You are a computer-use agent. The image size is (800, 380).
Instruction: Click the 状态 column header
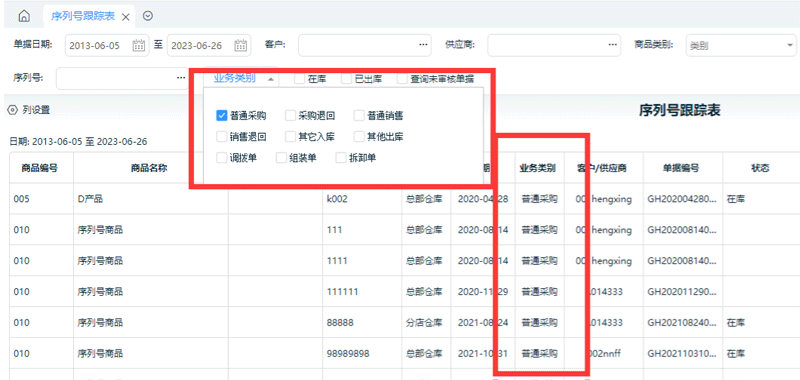[x=760, y=168]
